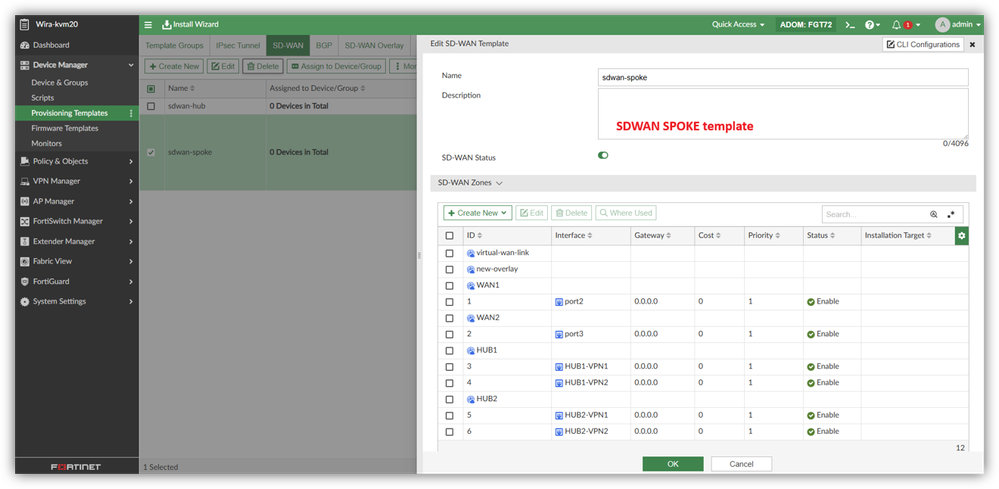The image size is (999, 489).
Task: Click the search magnifier icon in table
Action: [934, 214]
